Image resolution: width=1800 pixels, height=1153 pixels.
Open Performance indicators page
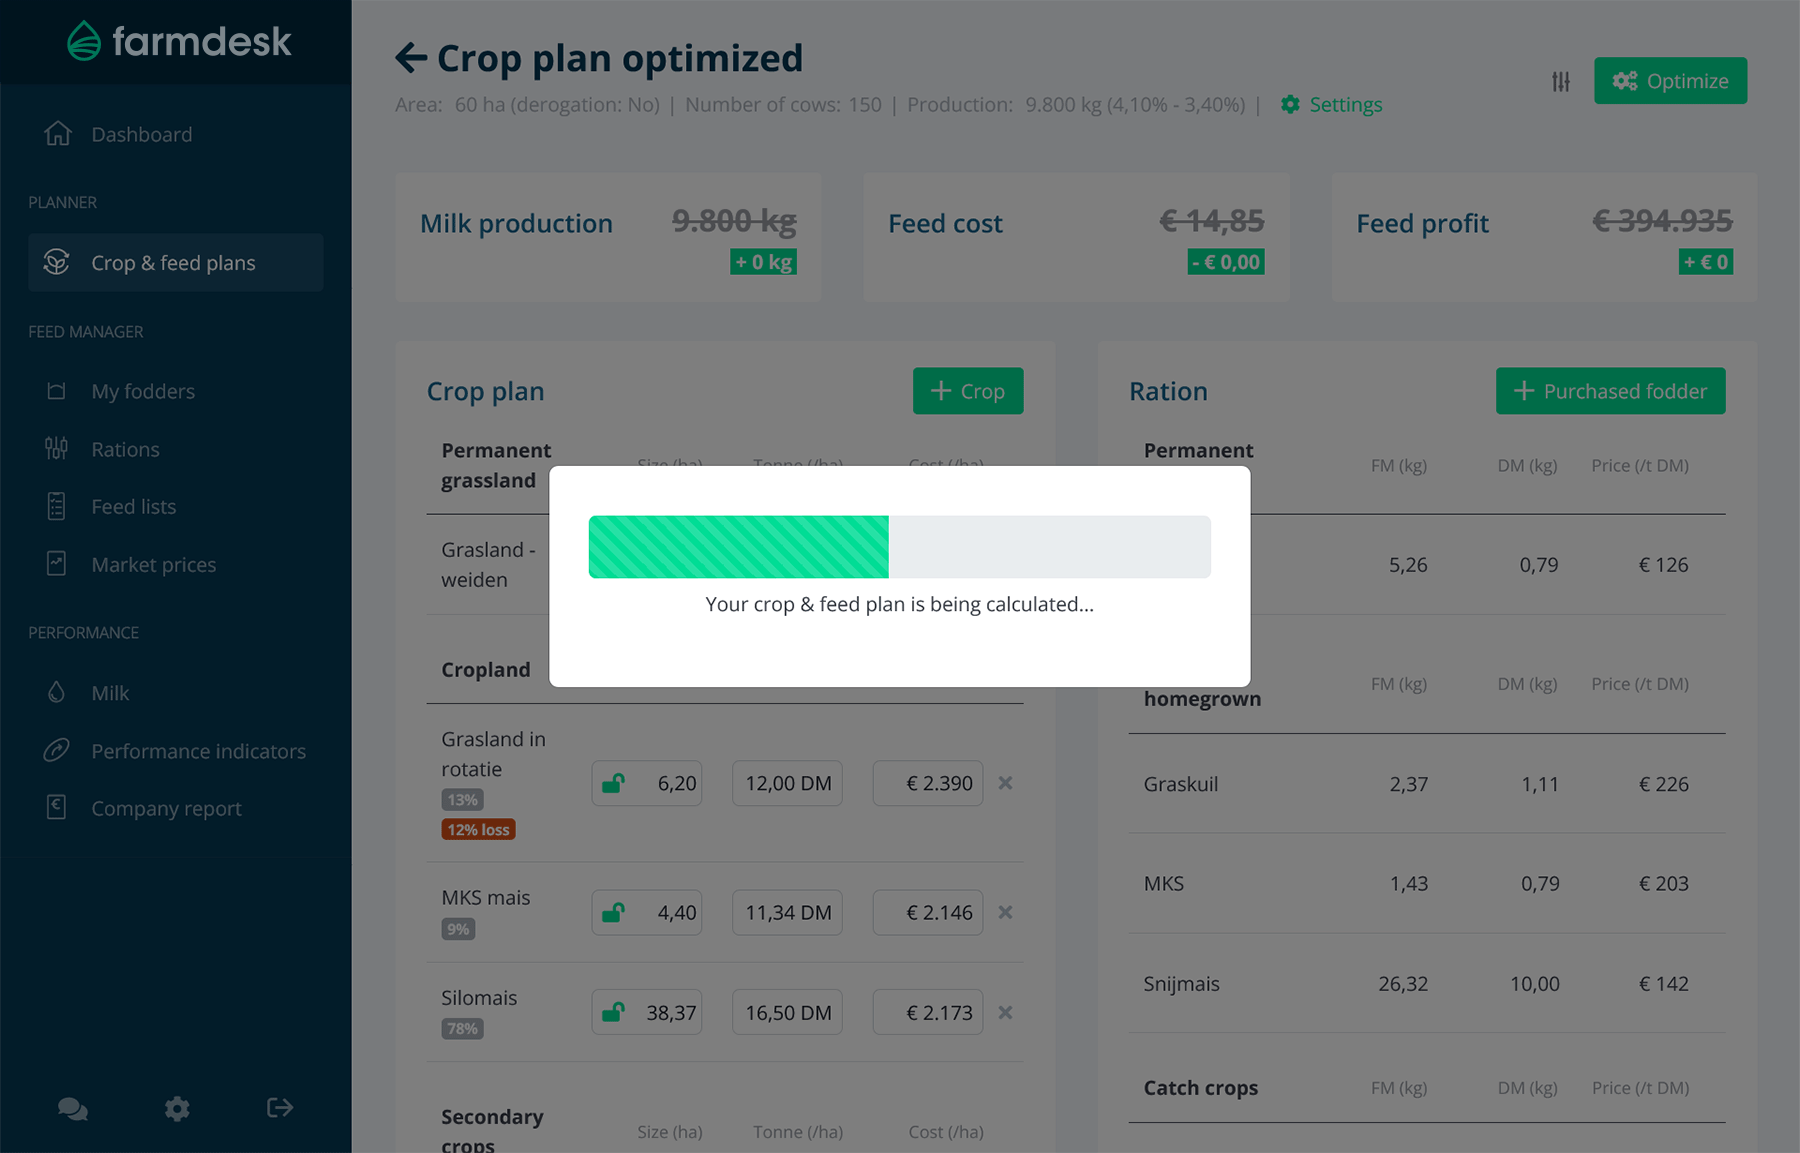(x=198, y=751)
